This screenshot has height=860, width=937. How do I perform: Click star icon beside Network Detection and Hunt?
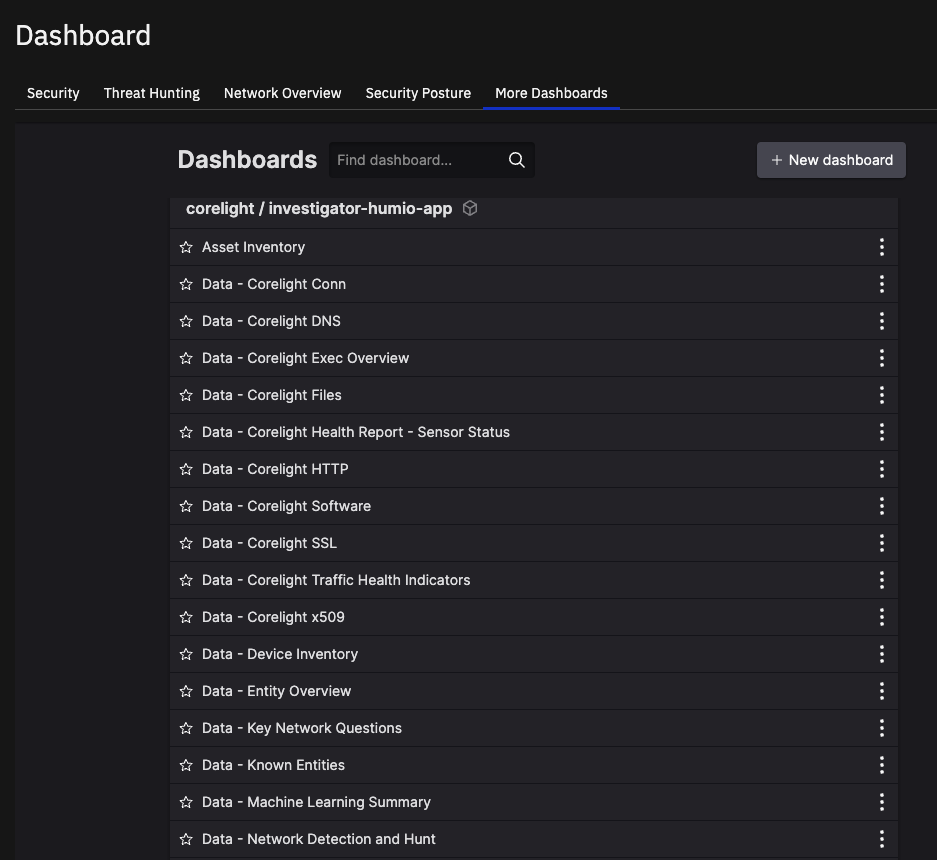pos(186,840)
